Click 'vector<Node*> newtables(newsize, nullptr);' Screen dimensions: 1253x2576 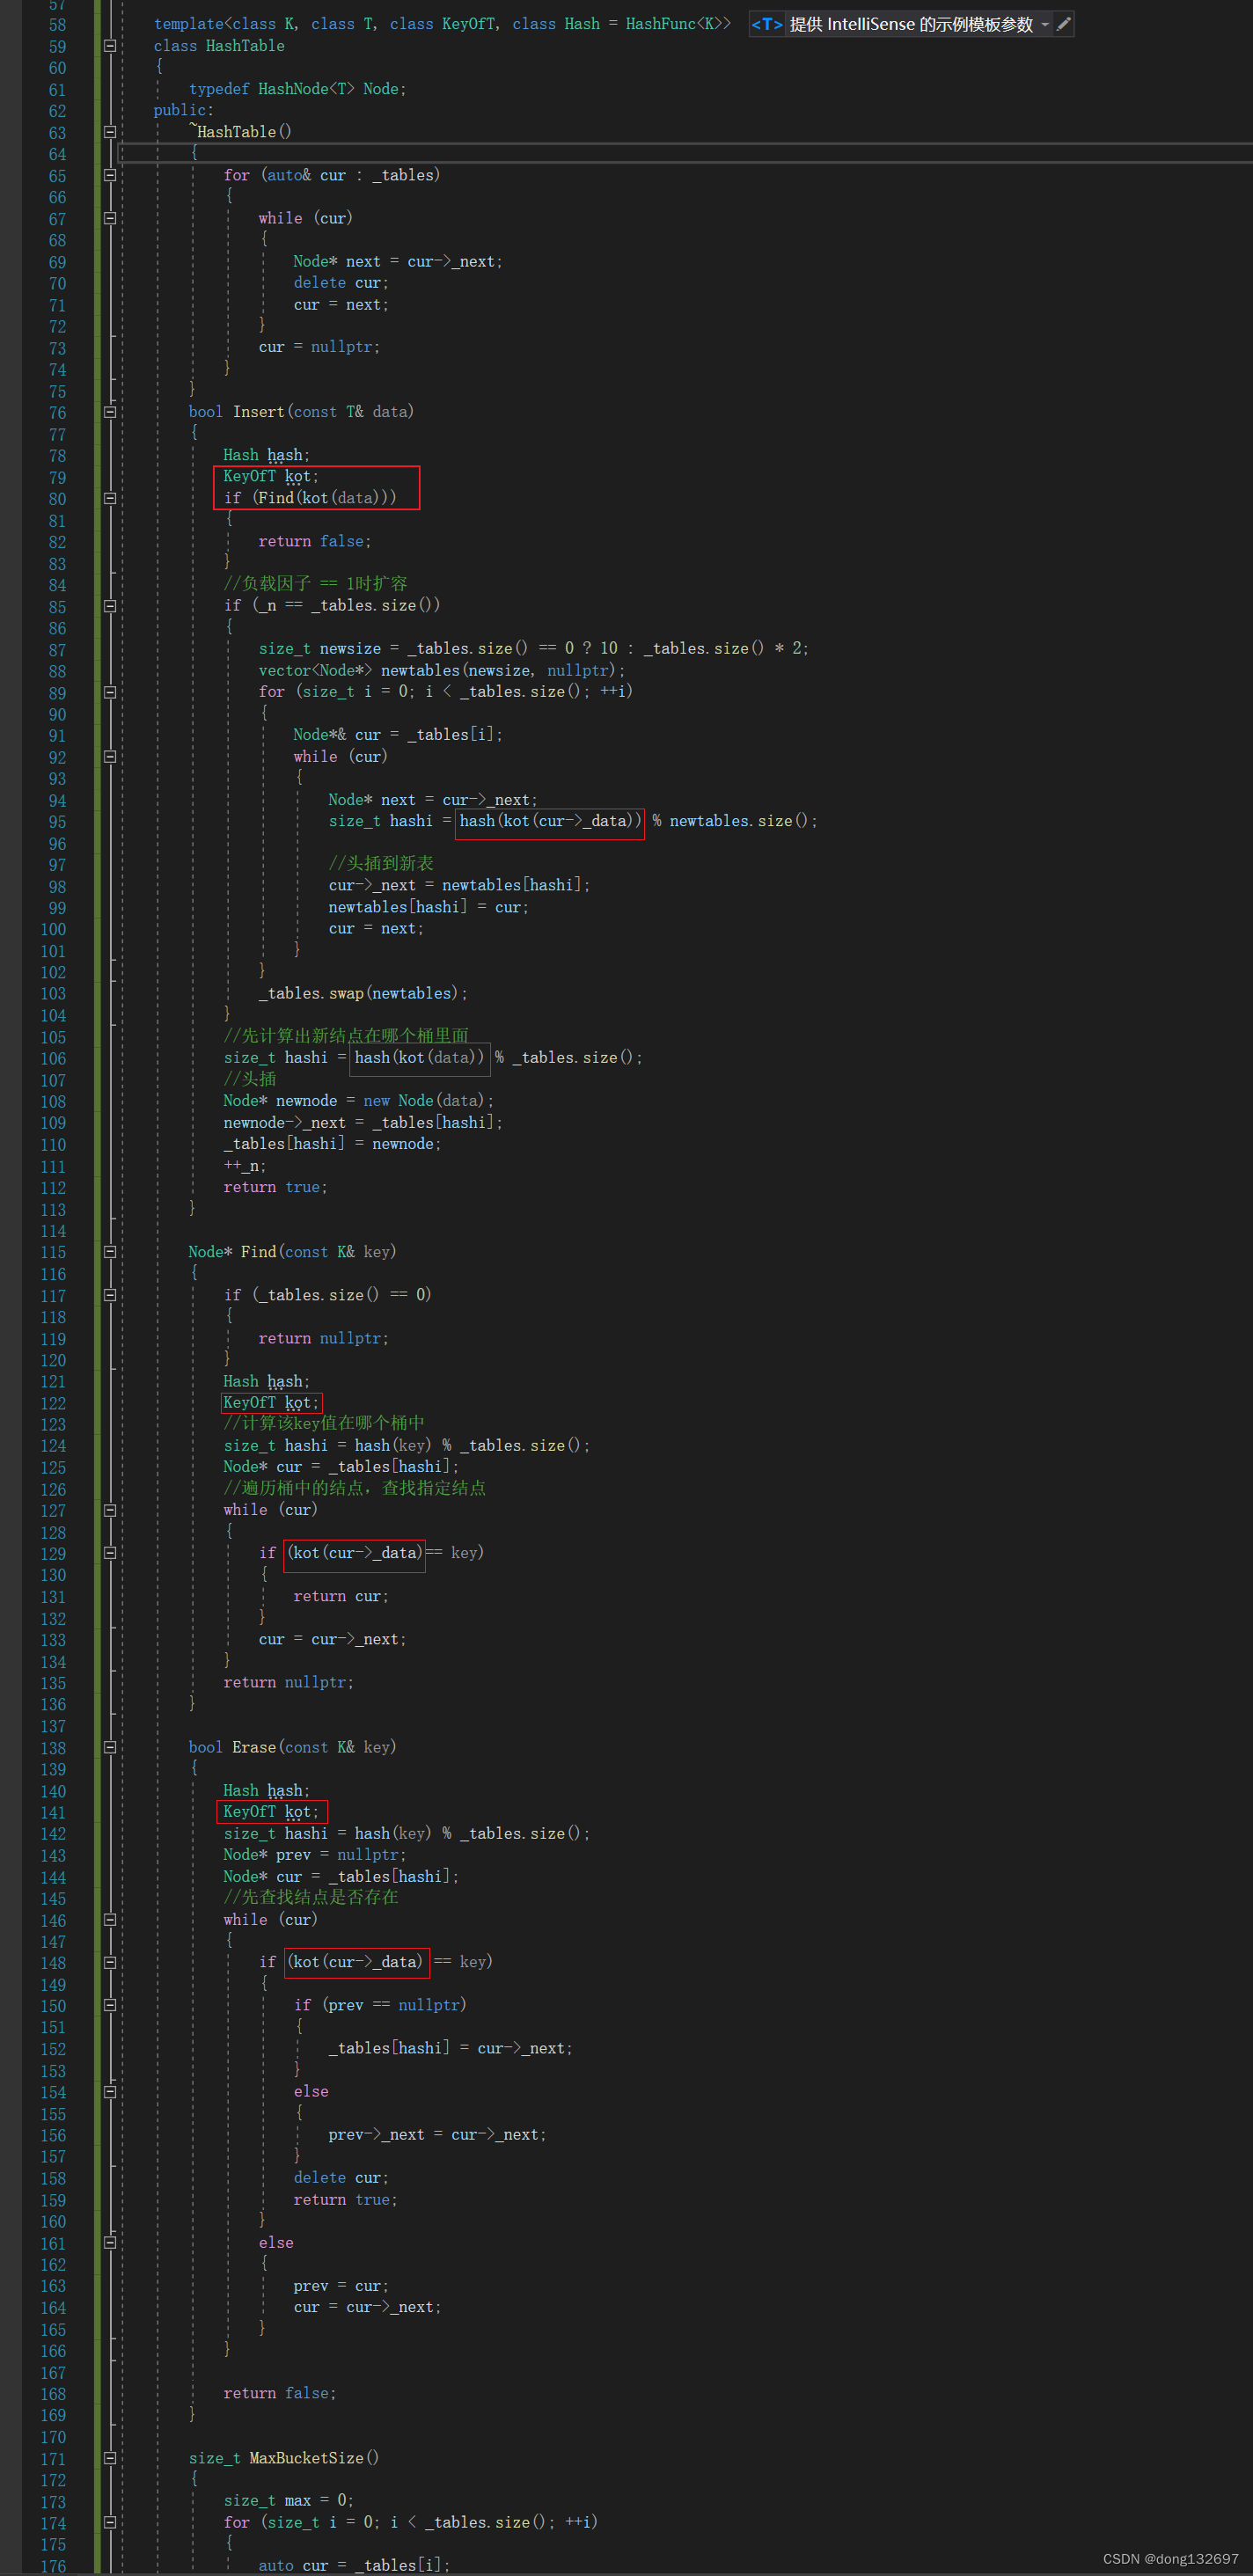point(442,671)
